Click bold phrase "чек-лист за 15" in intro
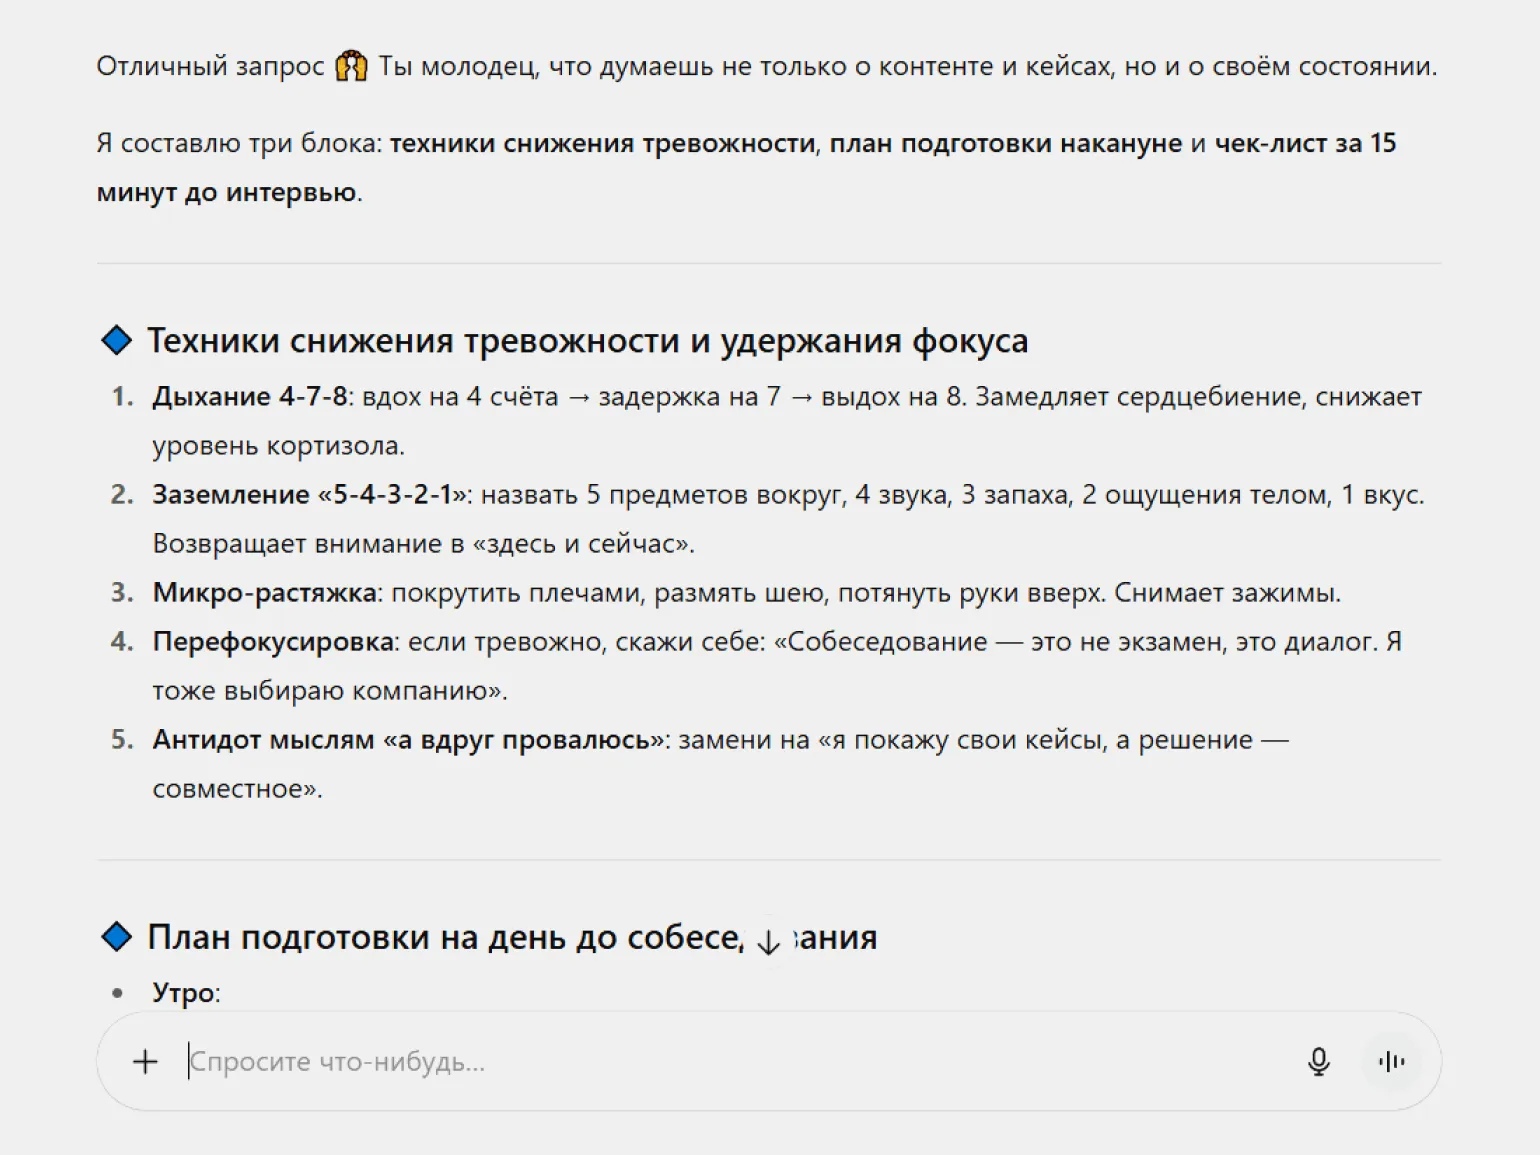 1304,144
